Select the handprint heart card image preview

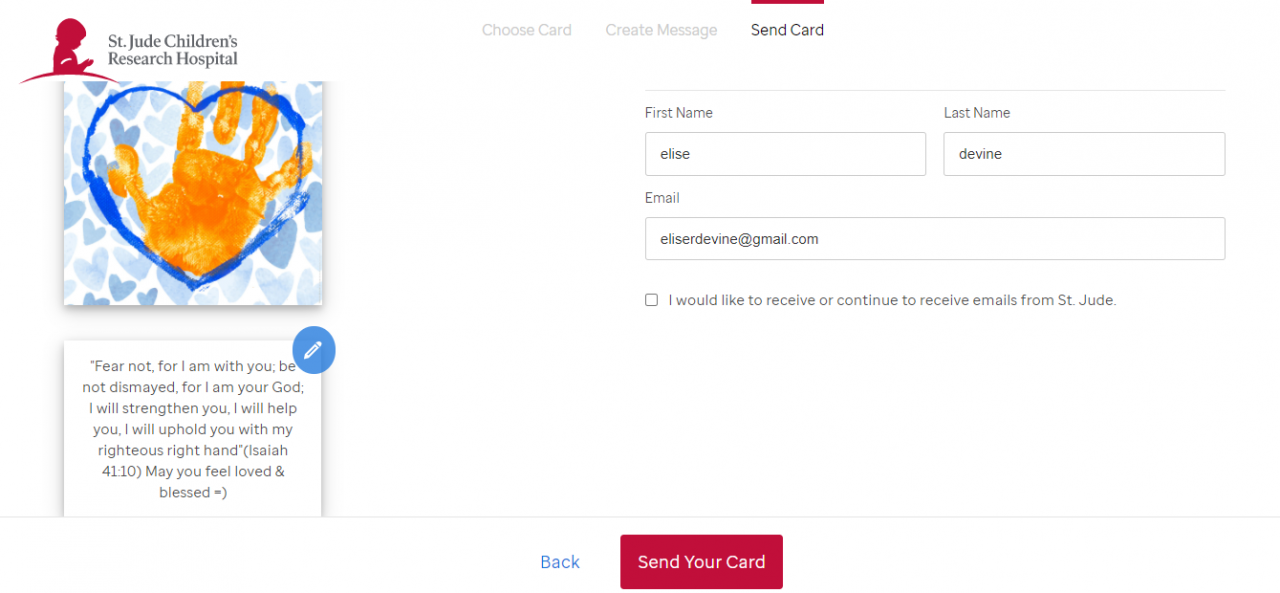(x=193, y=193)
